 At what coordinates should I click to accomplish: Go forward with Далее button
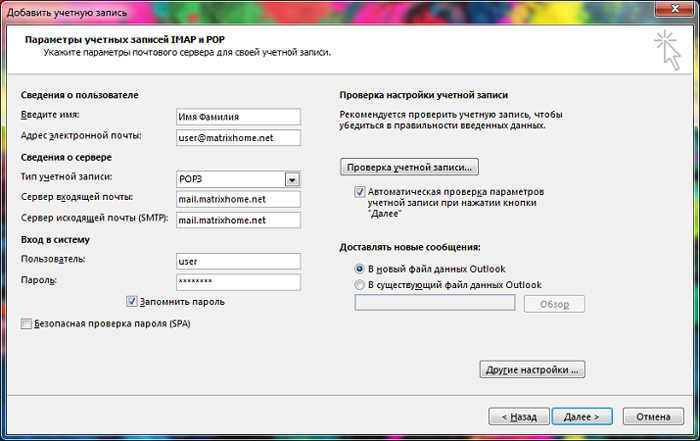pos(582,416)
